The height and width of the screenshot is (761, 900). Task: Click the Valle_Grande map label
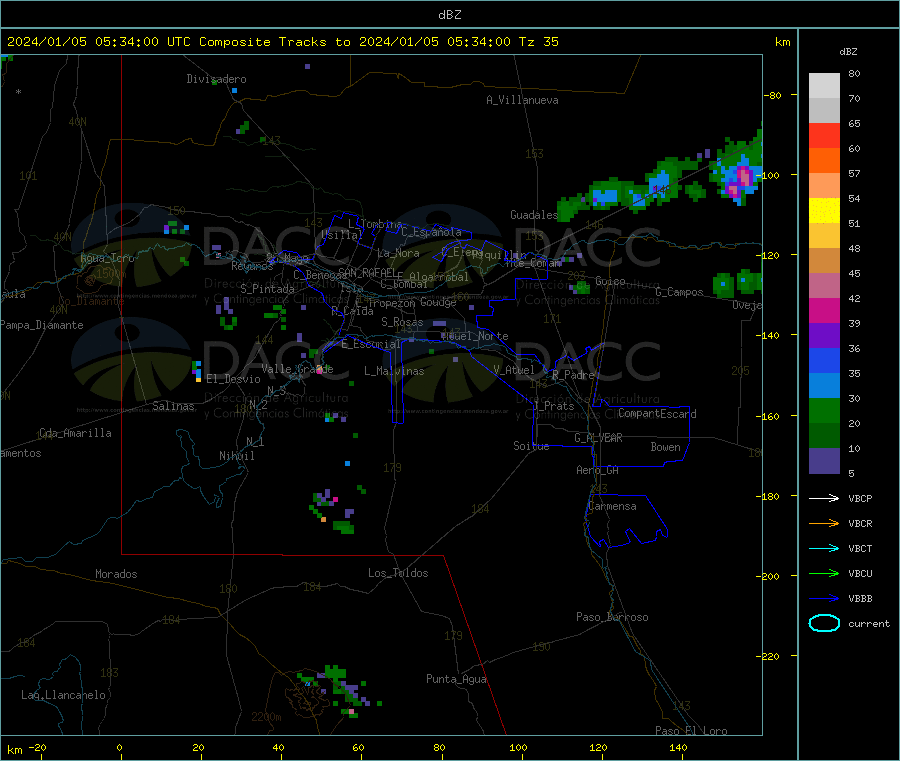point(297,369)
